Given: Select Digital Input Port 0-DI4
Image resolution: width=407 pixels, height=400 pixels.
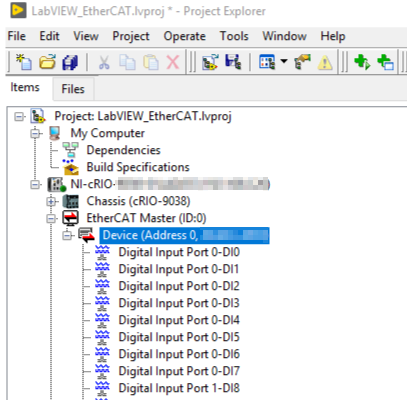Looking at the screenshot, I should [x=179, y=320].
